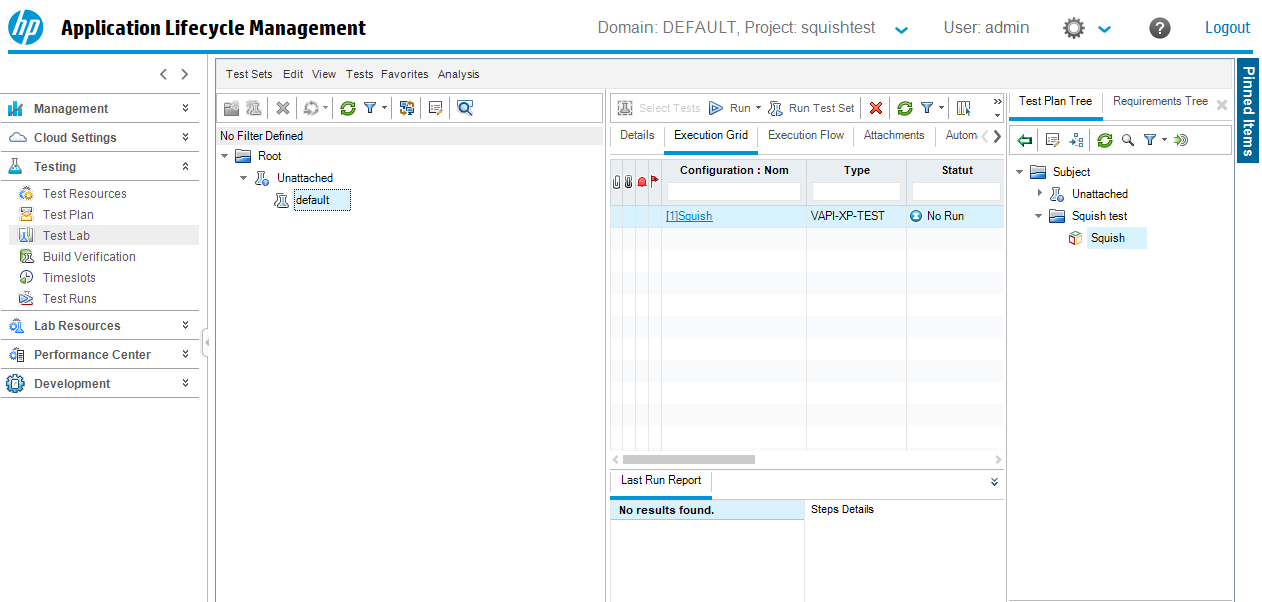Toggle the Pinned Items side panel
Screen dimensions: 1262x602
tap(1248, 110)
